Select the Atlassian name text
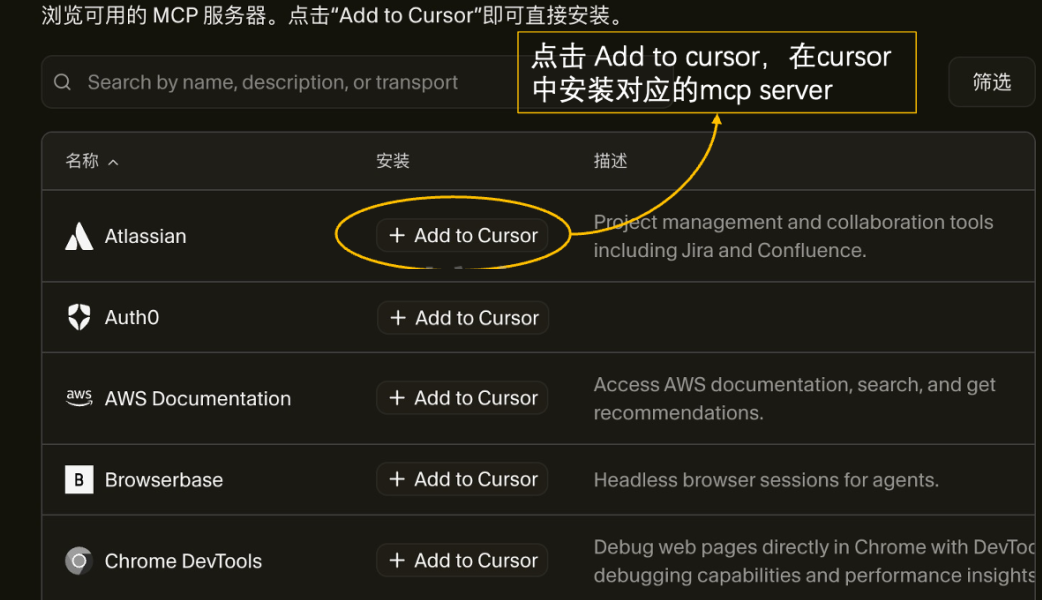1042x600 pixels. click(146, 236)
